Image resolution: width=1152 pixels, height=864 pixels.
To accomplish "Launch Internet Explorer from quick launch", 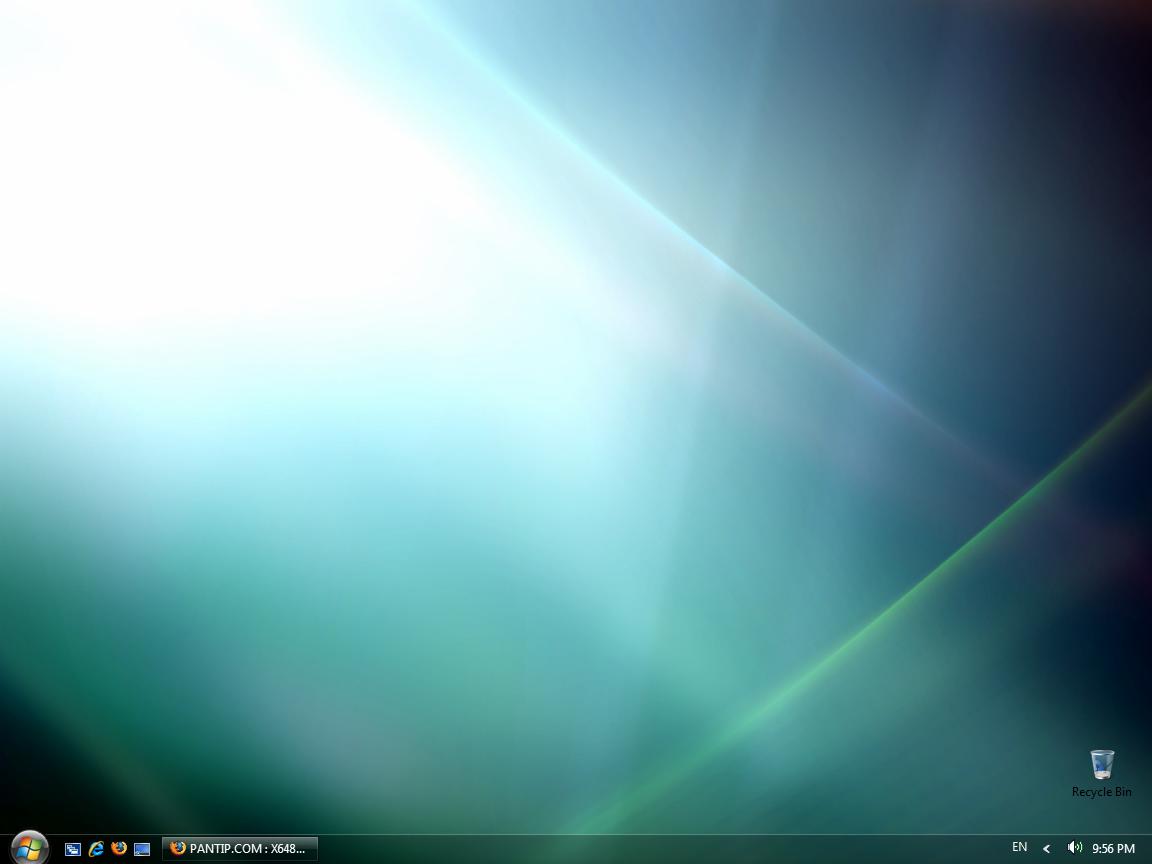I will coord(96,849).
